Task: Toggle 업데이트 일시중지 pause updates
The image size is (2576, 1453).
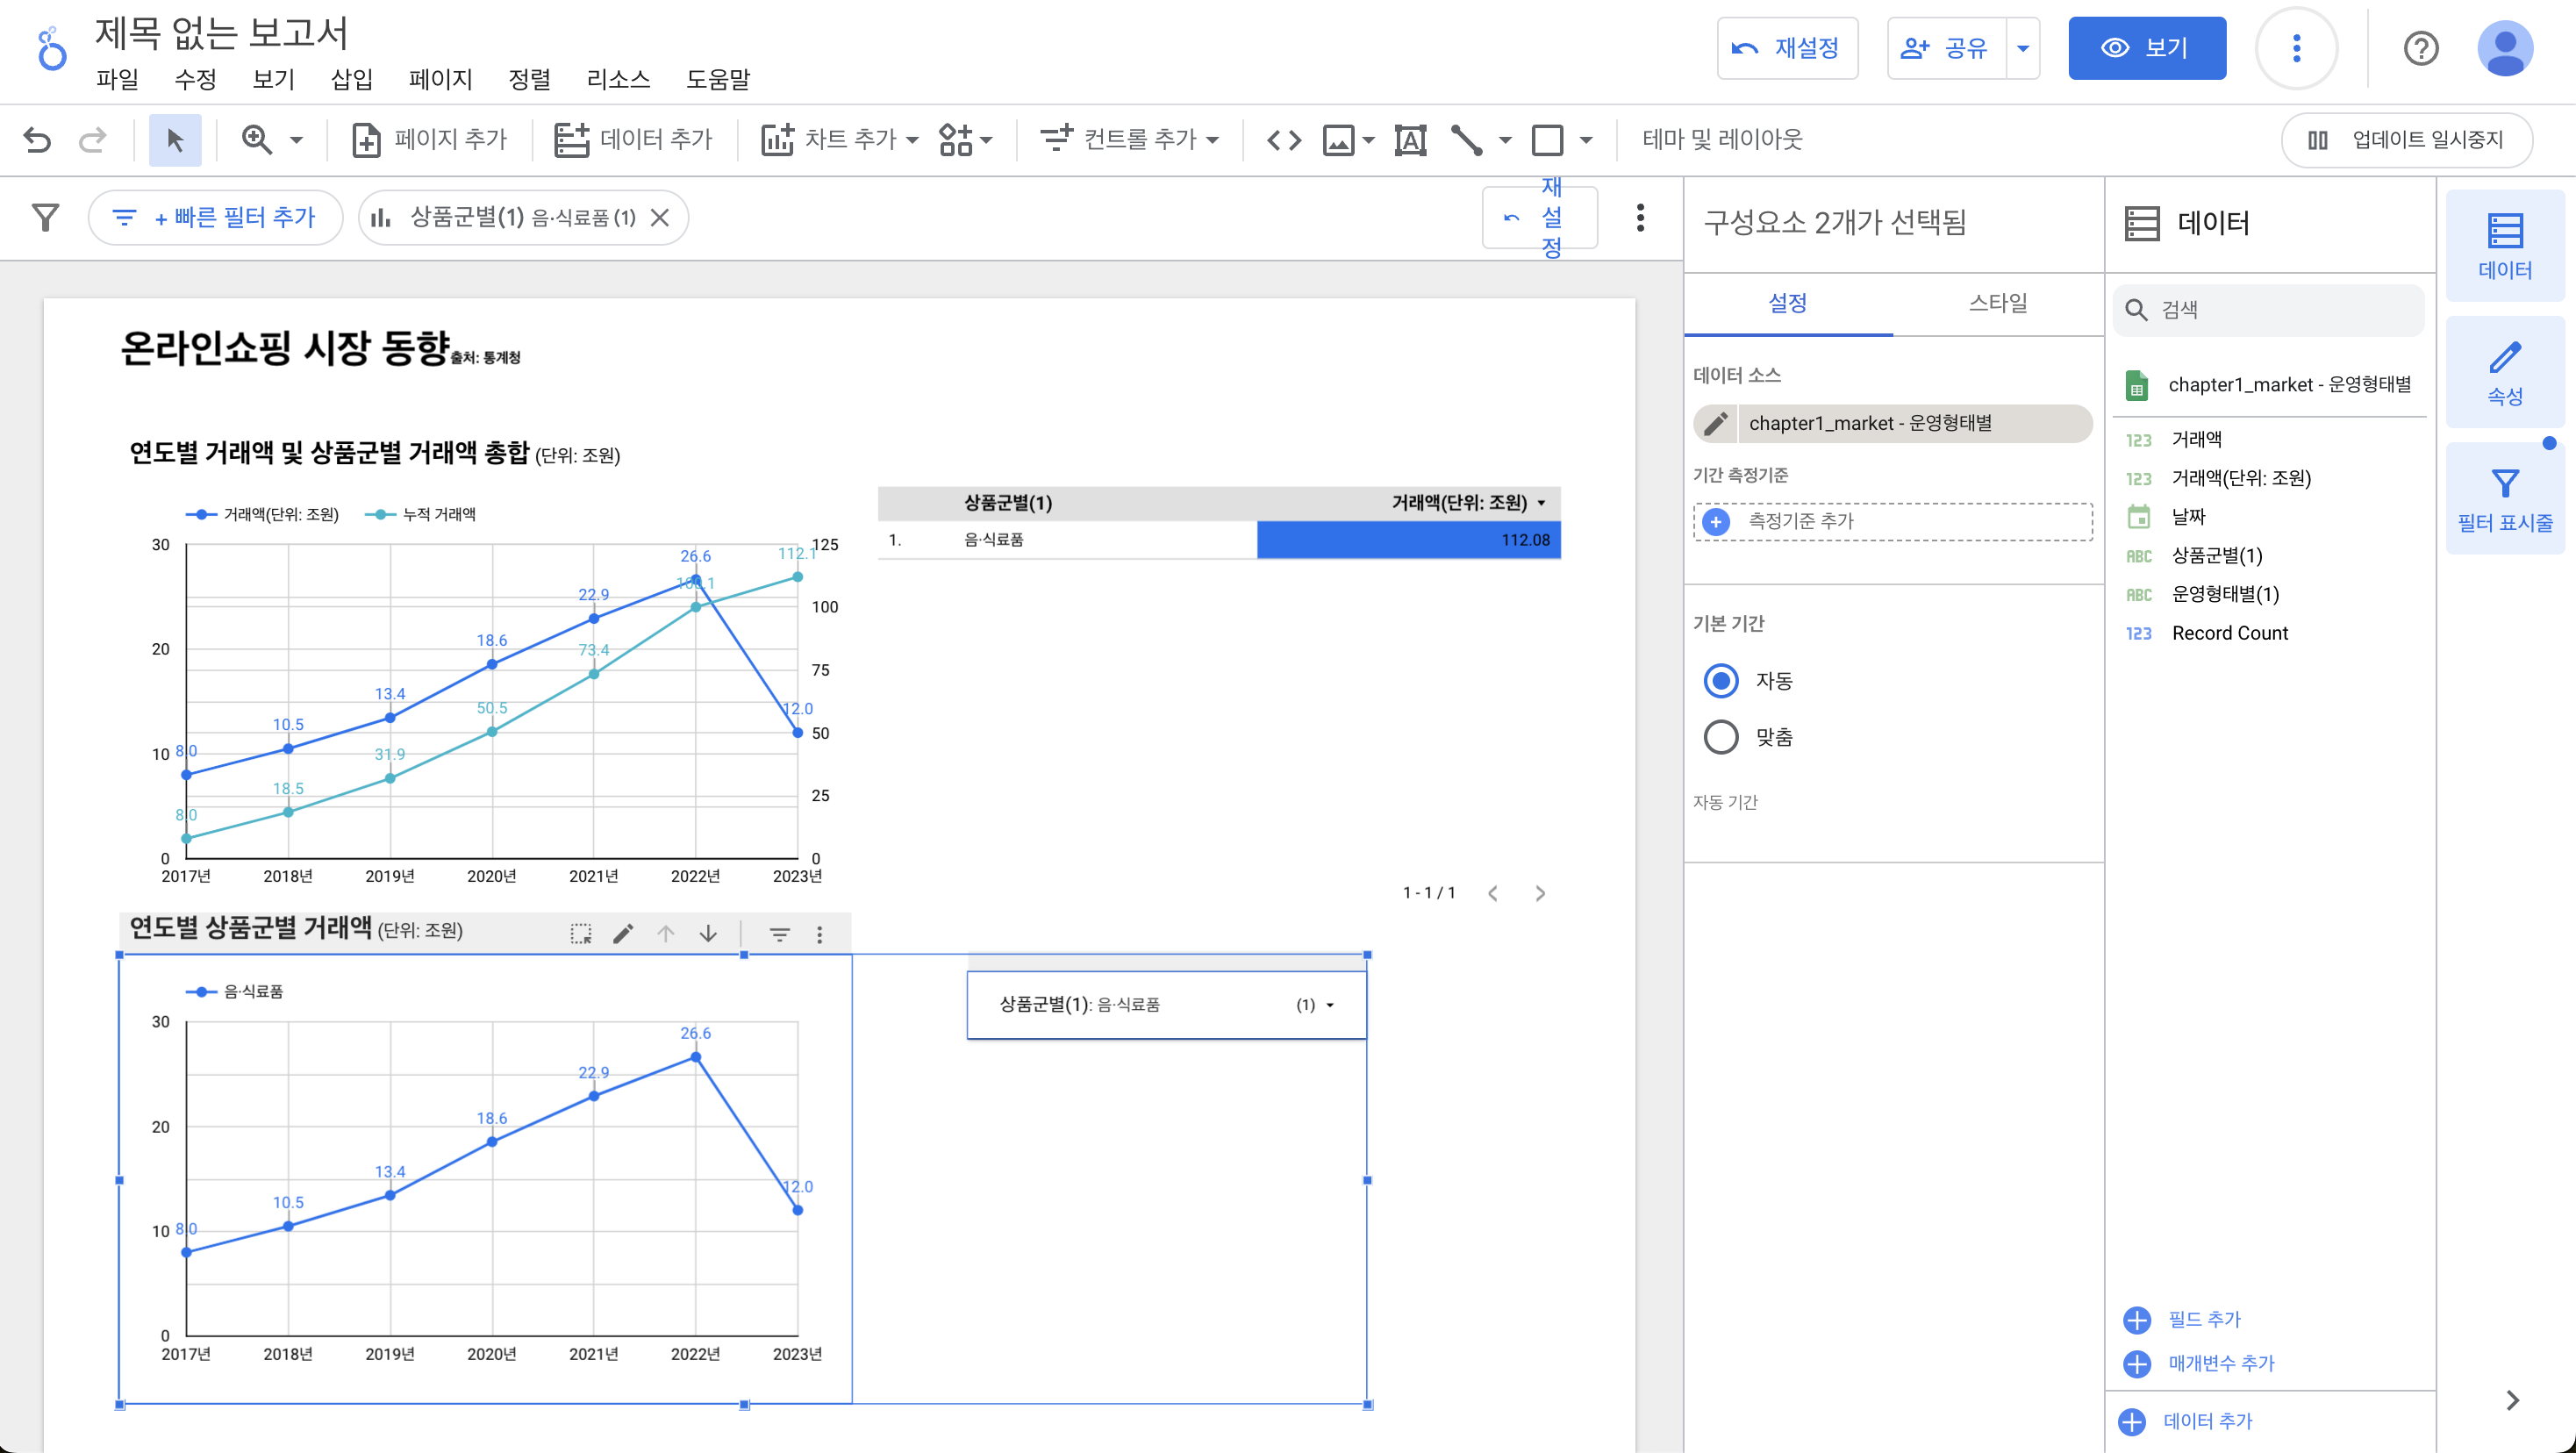Action: click(x=2407, y=139)
